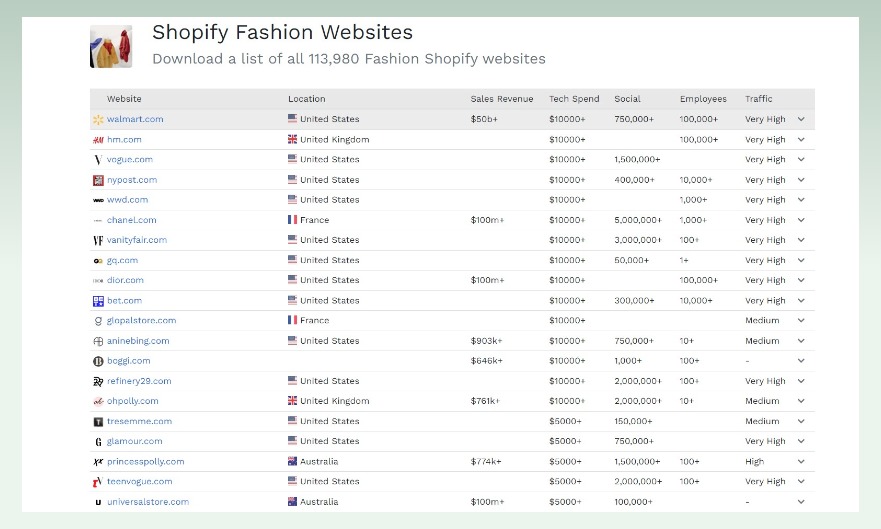Screen dimensions: 881x529
Task: Click the glopalstore.com favicon
Action: point(98,321)
